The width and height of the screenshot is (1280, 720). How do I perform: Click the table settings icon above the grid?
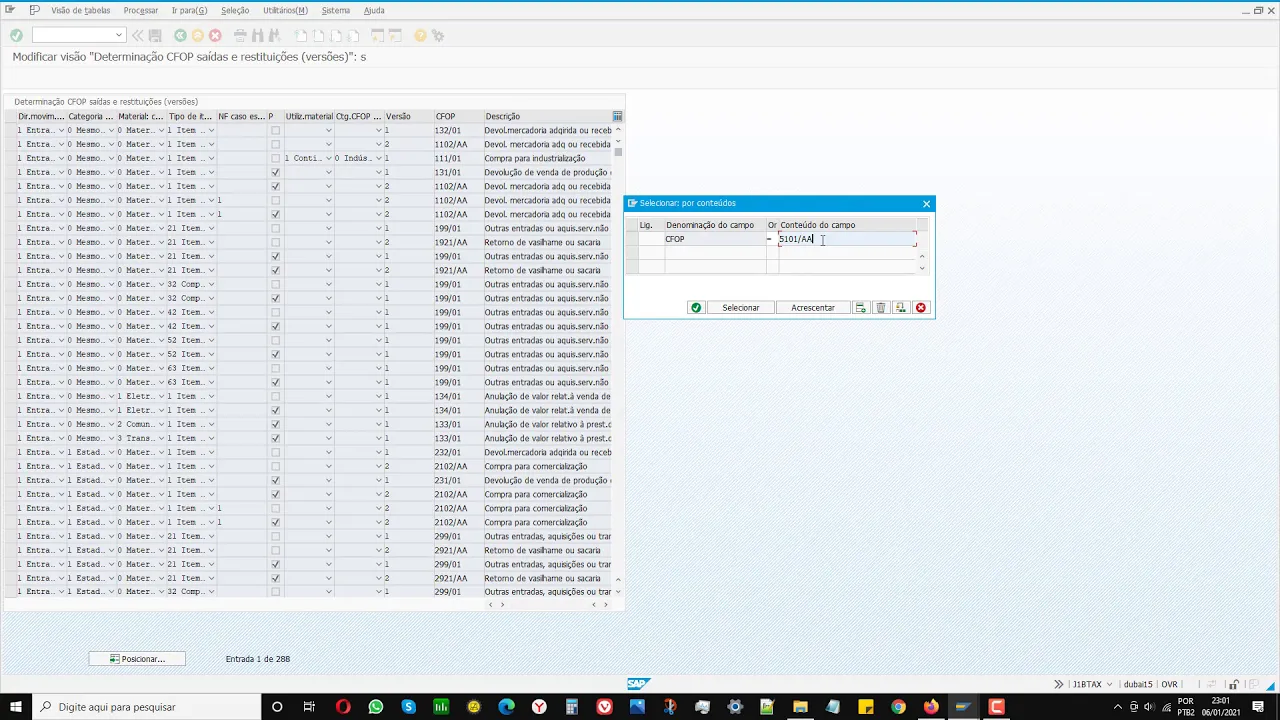tap(617, 116)
